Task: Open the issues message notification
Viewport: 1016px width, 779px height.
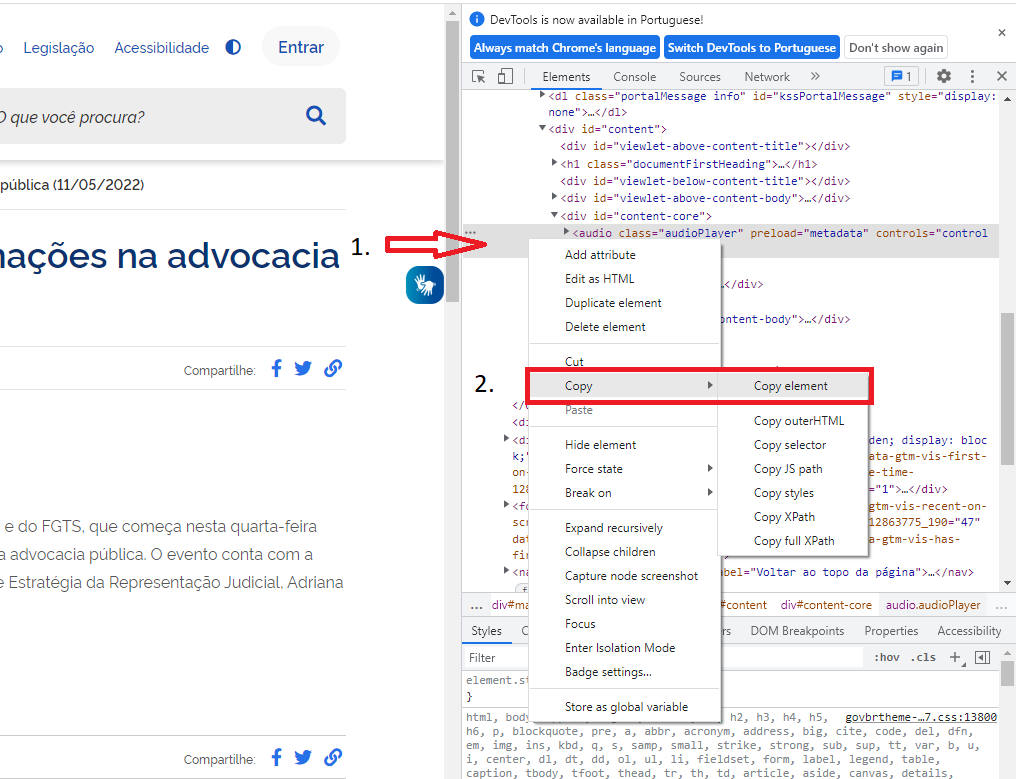Action: [901, 76]
